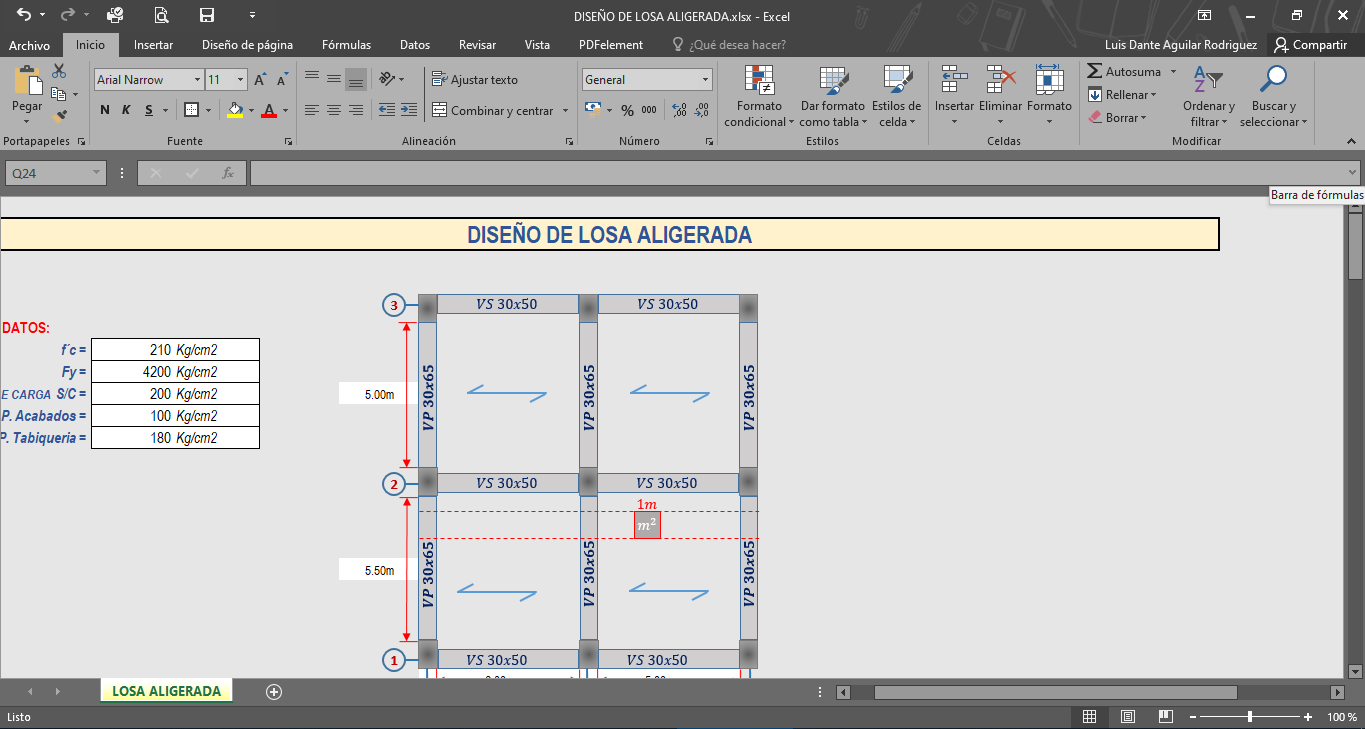
Task: Expand the Name Box dropdown arrow
Action: [x=97, y=173]
